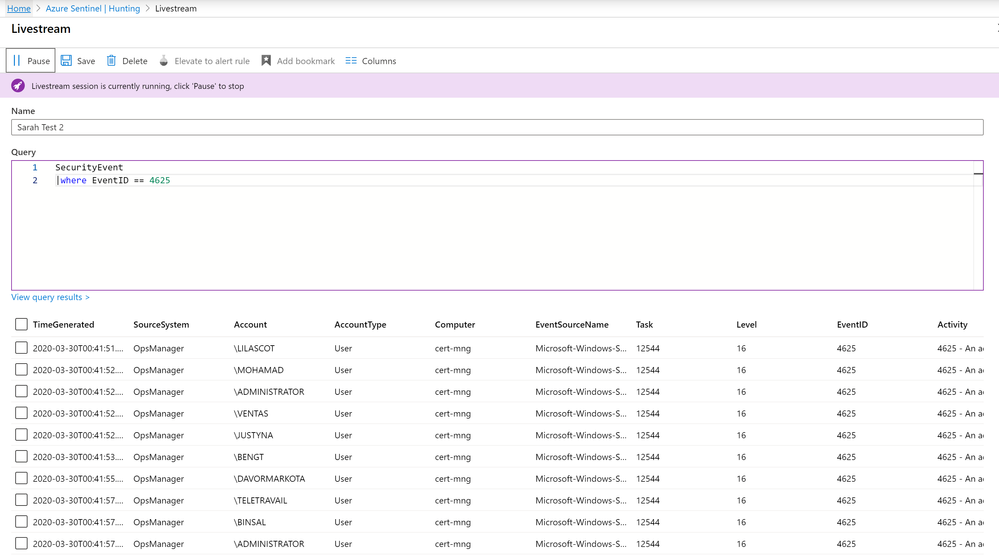The width and height of the screenshot is (999, 555).
Task: Sort by the TimeGenerated column header
Action: 63,325
